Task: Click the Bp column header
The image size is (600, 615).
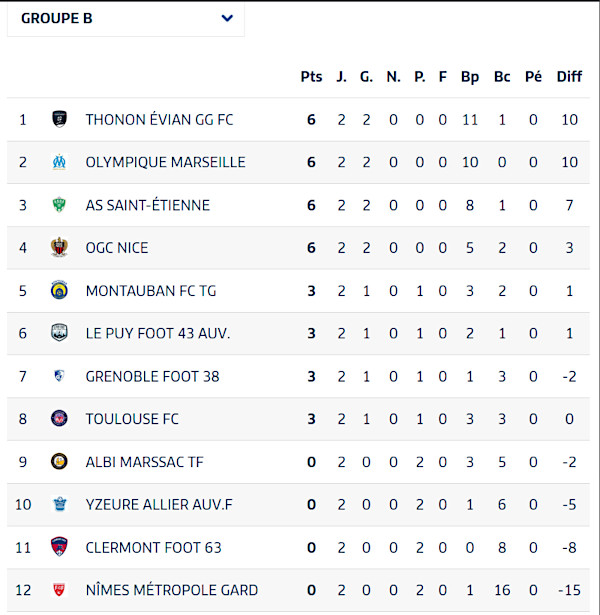Action: [470, 77]
